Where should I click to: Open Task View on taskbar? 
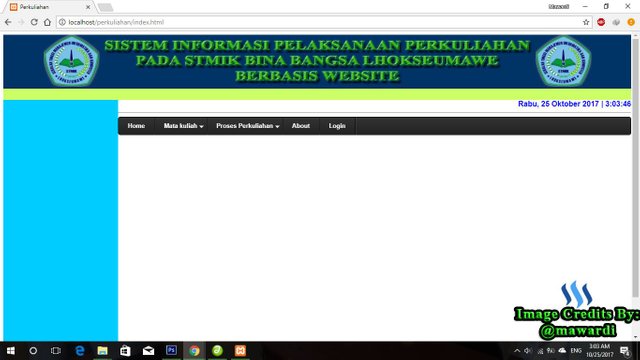coord(56,351)
